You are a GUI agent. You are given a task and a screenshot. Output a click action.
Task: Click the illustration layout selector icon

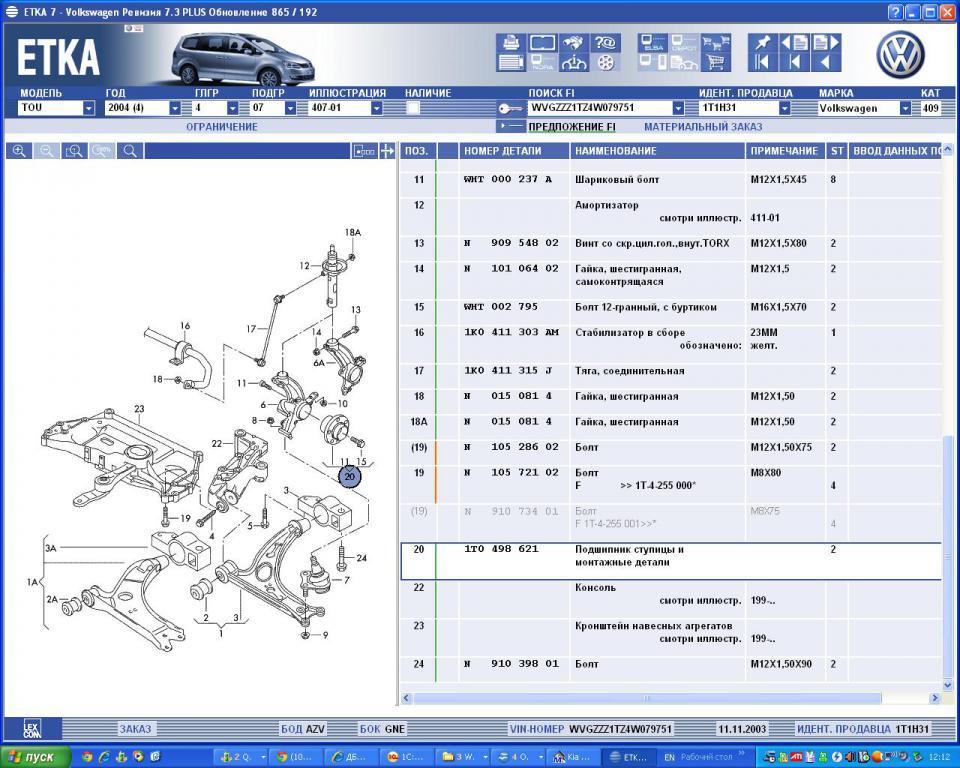[x=364, y=151]
